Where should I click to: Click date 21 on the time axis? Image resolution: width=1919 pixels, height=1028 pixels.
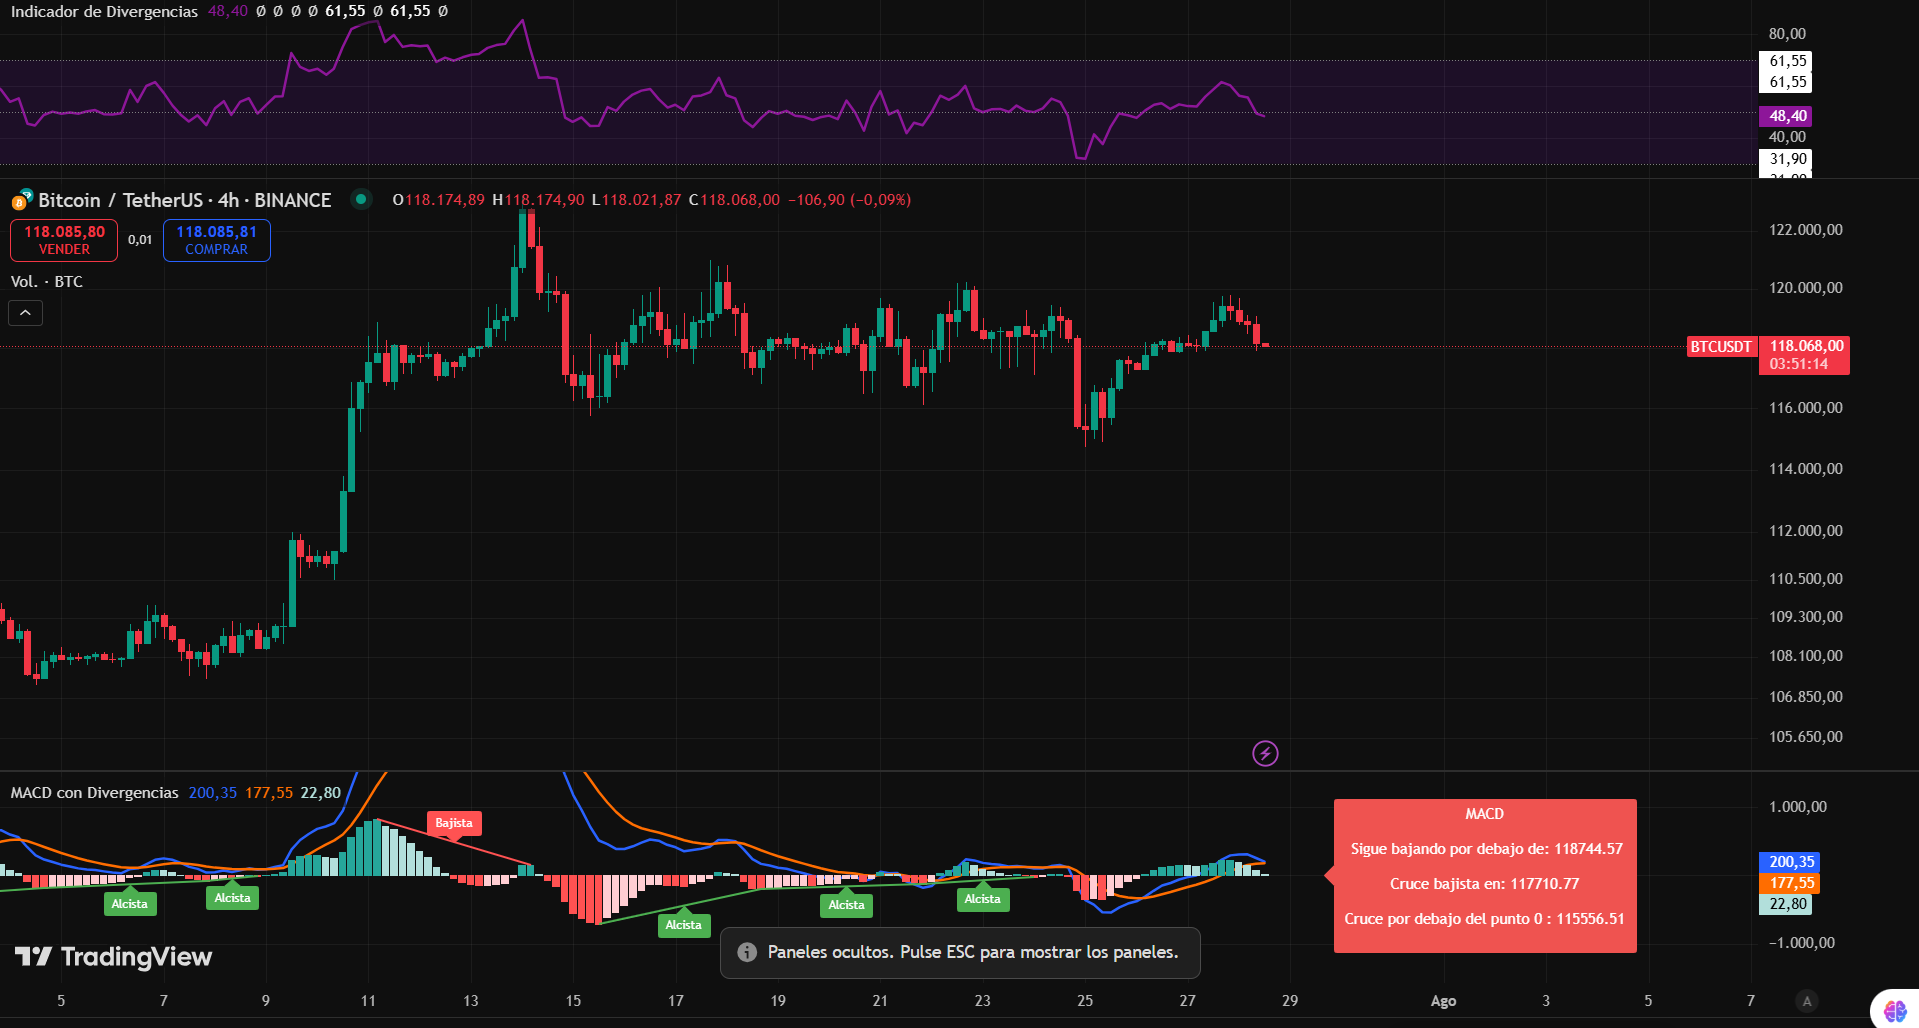click(880, 1001)
